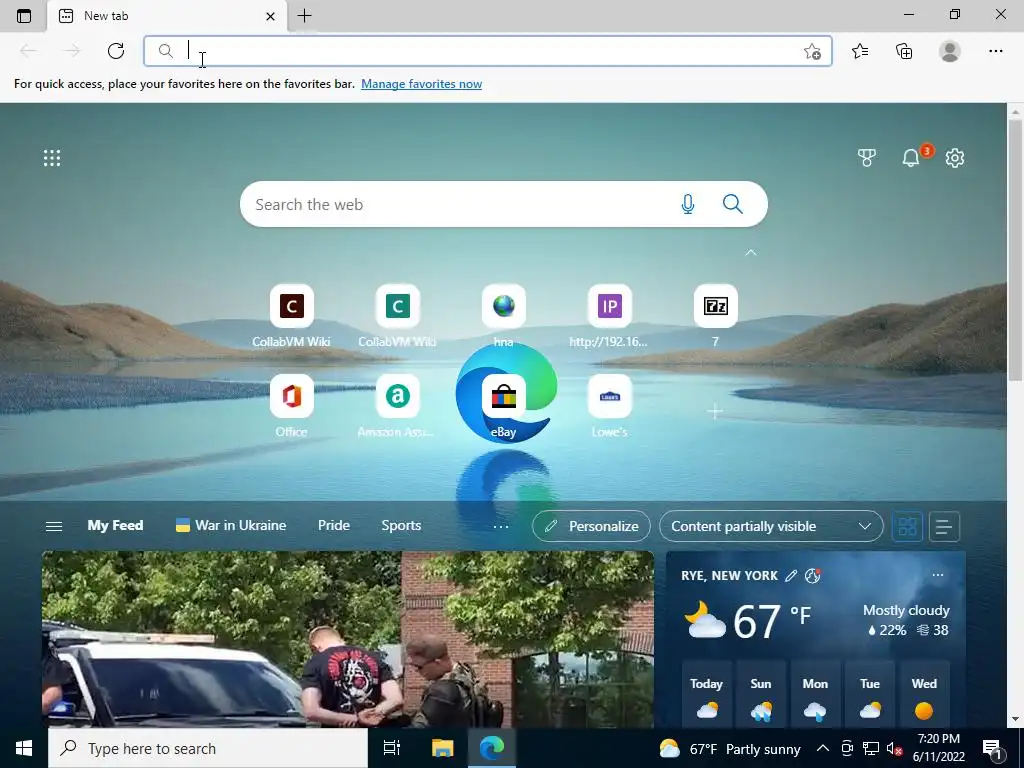Add this page to favorites star icon
Screen dimensions: 1024x768
click(x=812, y=52)
